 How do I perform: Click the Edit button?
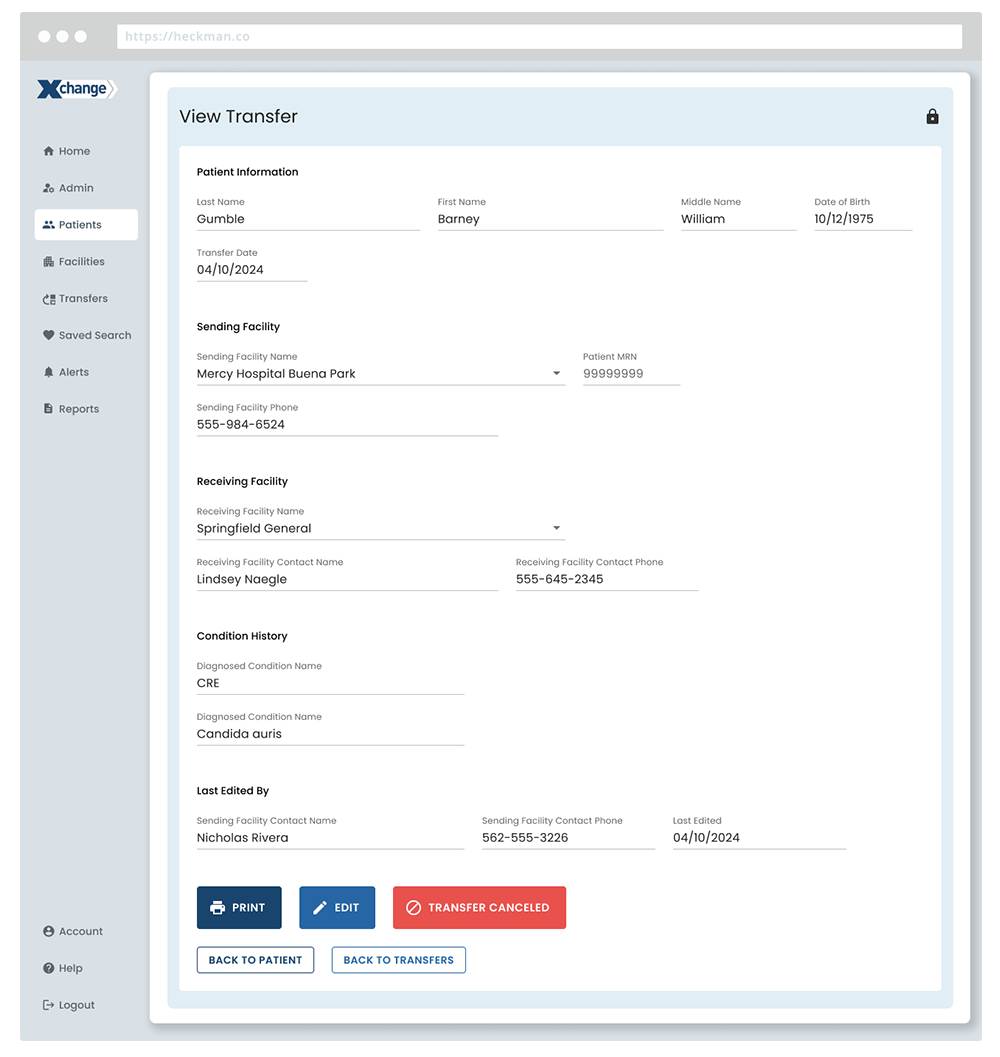point(336,908)
